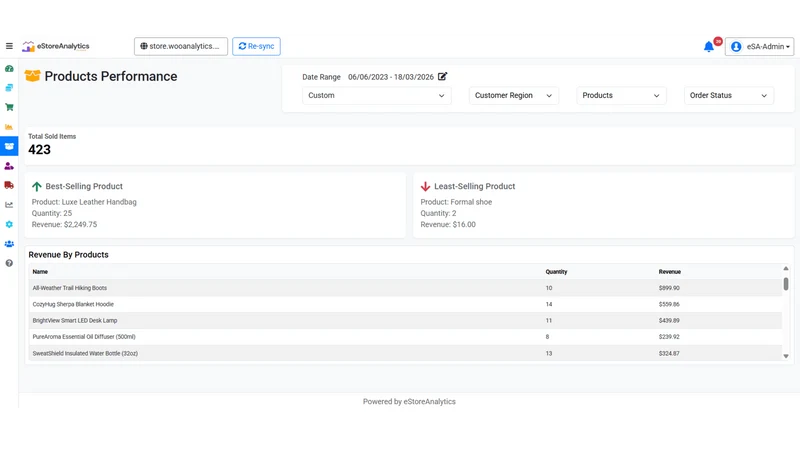
Task: Click the $239.92 revenue cell
Action: coord(669,337)
